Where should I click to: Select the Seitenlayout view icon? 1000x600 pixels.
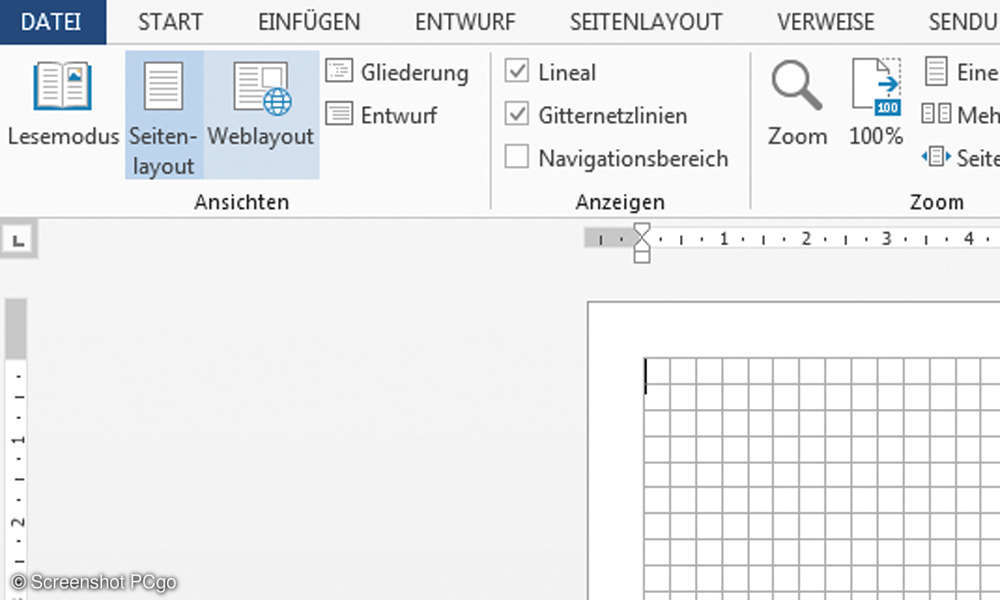[x=160, y=100]
